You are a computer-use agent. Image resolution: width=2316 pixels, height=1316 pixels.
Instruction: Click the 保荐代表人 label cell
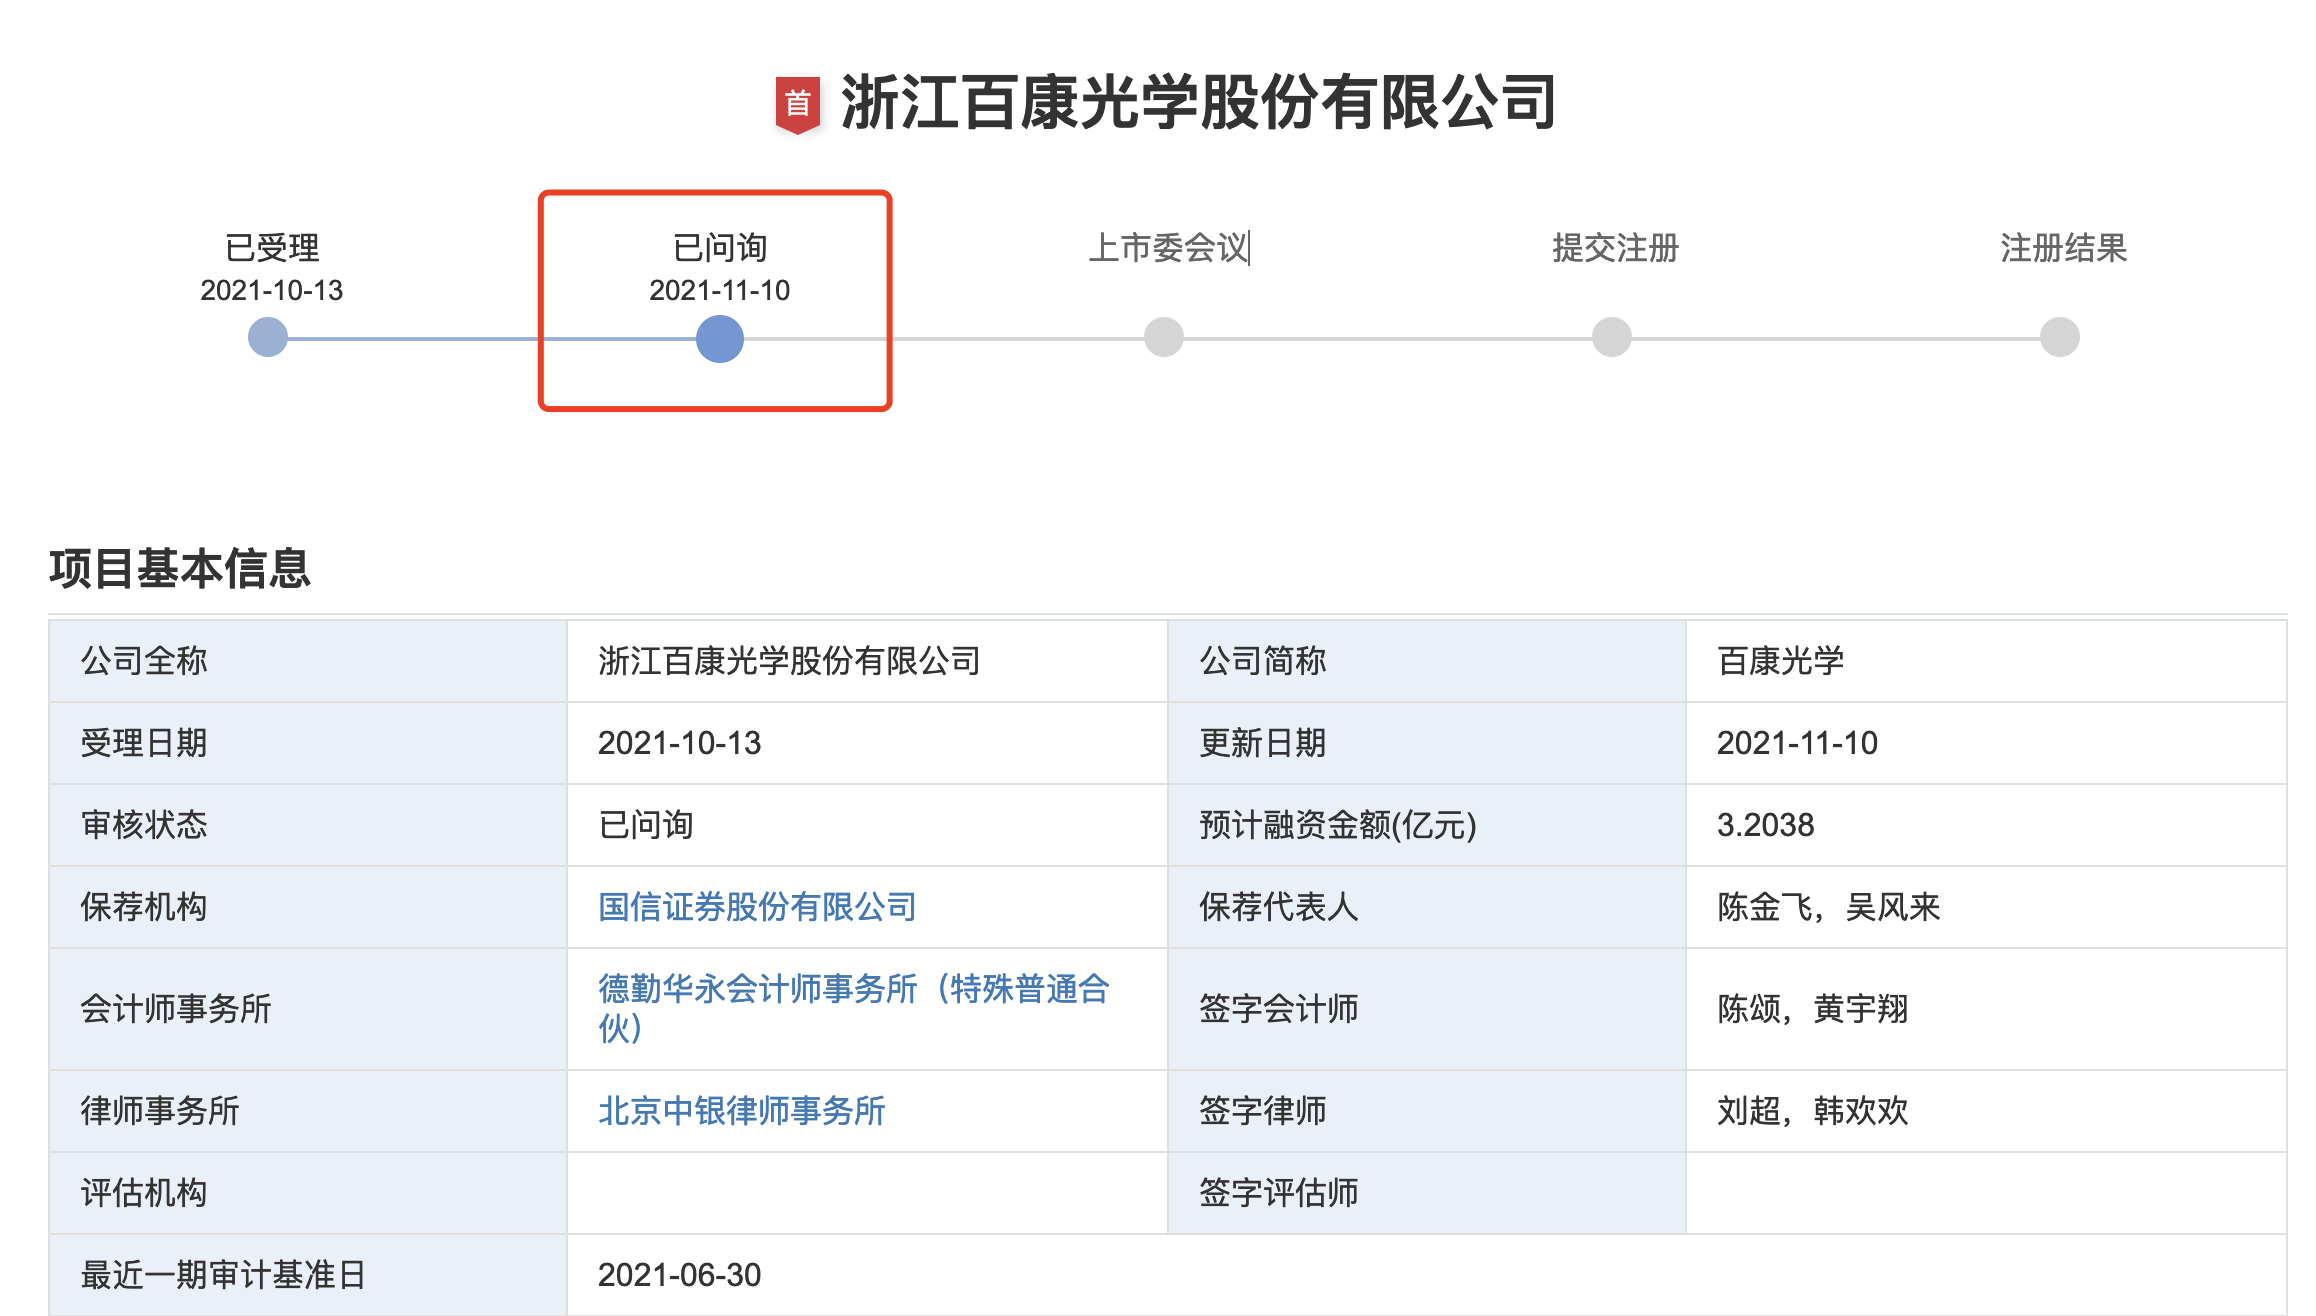[1427, 907]
